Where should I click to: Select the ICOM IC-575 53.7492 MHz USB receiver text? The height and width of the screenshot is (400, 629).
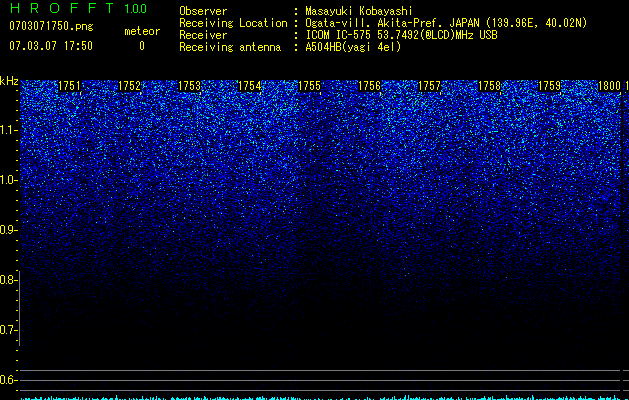401,35
